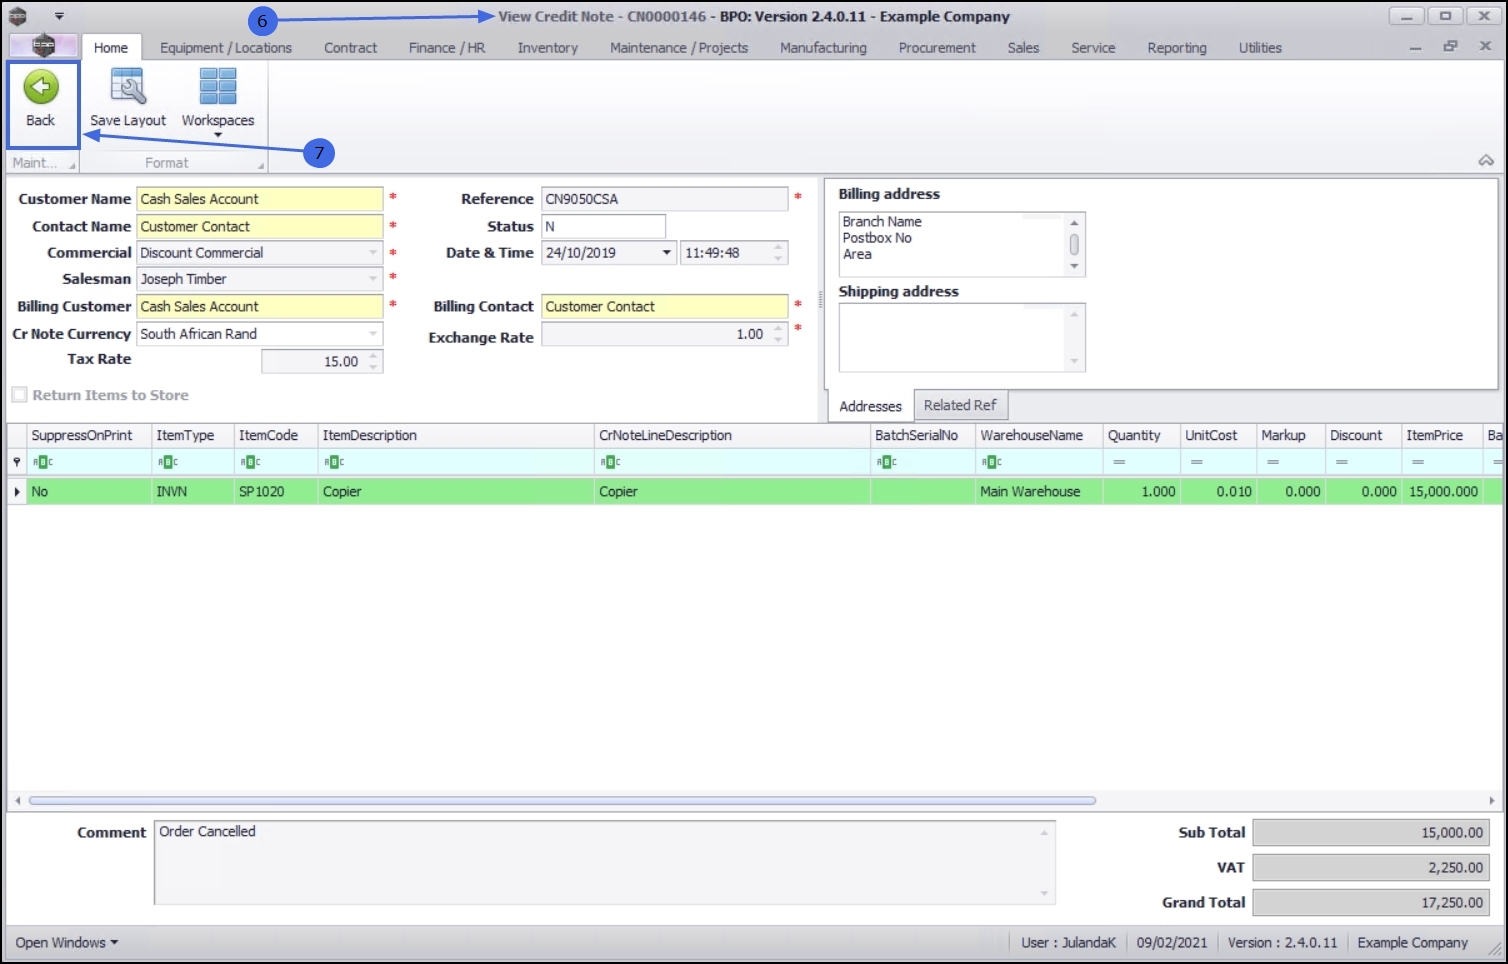The width and height of the screenshot is (1508, 964).
Task: Click the Tax Rate spinner
Action: pyautogui.click(x=373, y=361)
